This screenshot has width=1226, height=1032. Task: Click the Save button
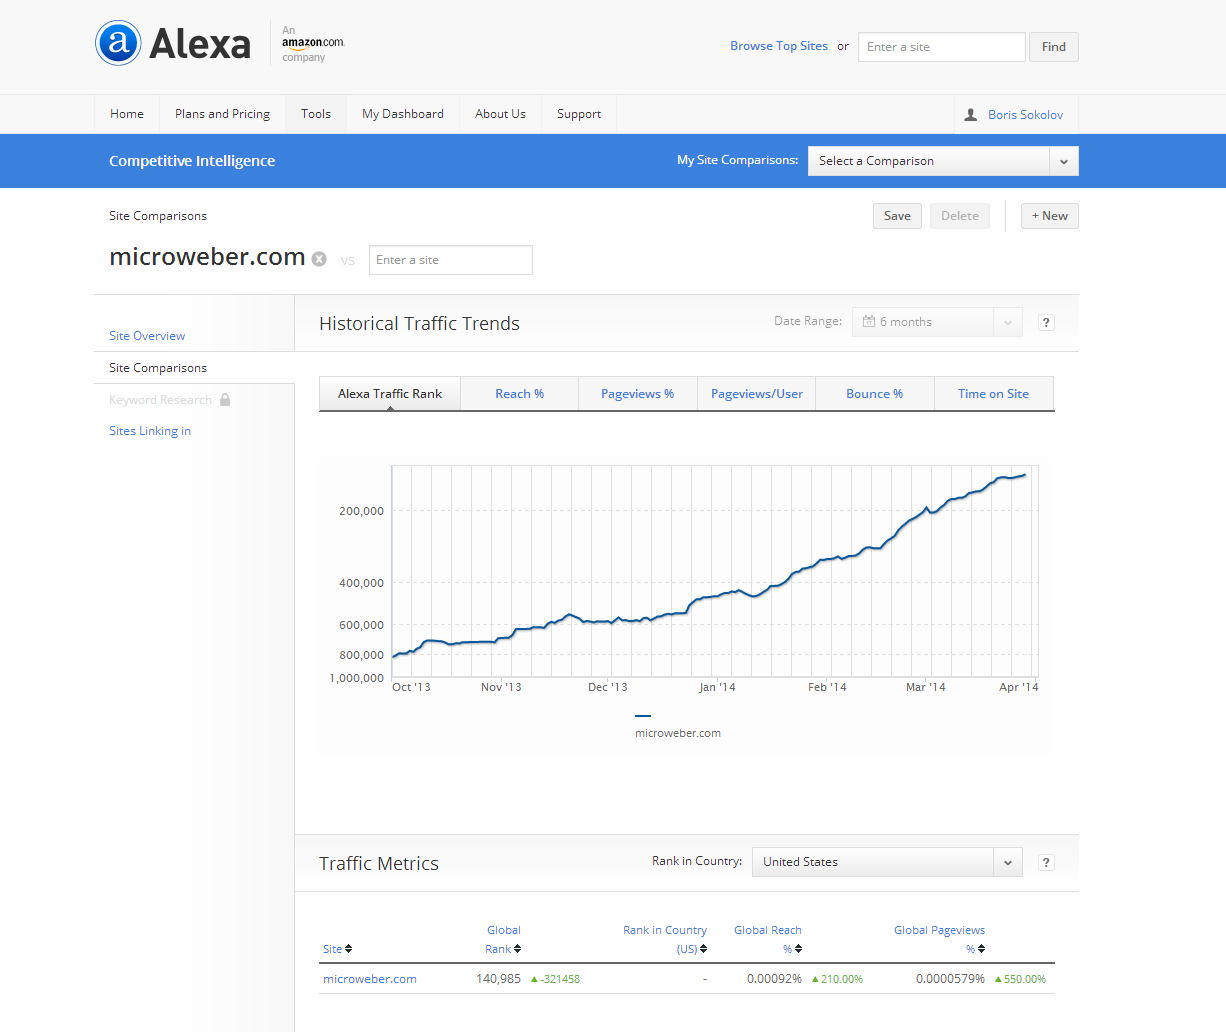point(897,216)
